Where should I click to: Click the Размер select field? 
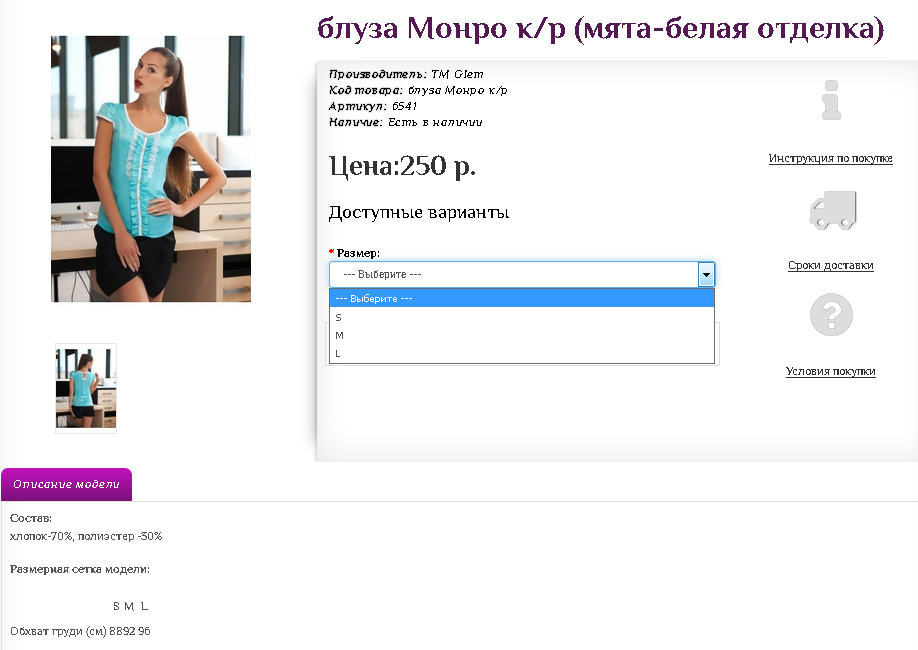click(x=522, y=274)
